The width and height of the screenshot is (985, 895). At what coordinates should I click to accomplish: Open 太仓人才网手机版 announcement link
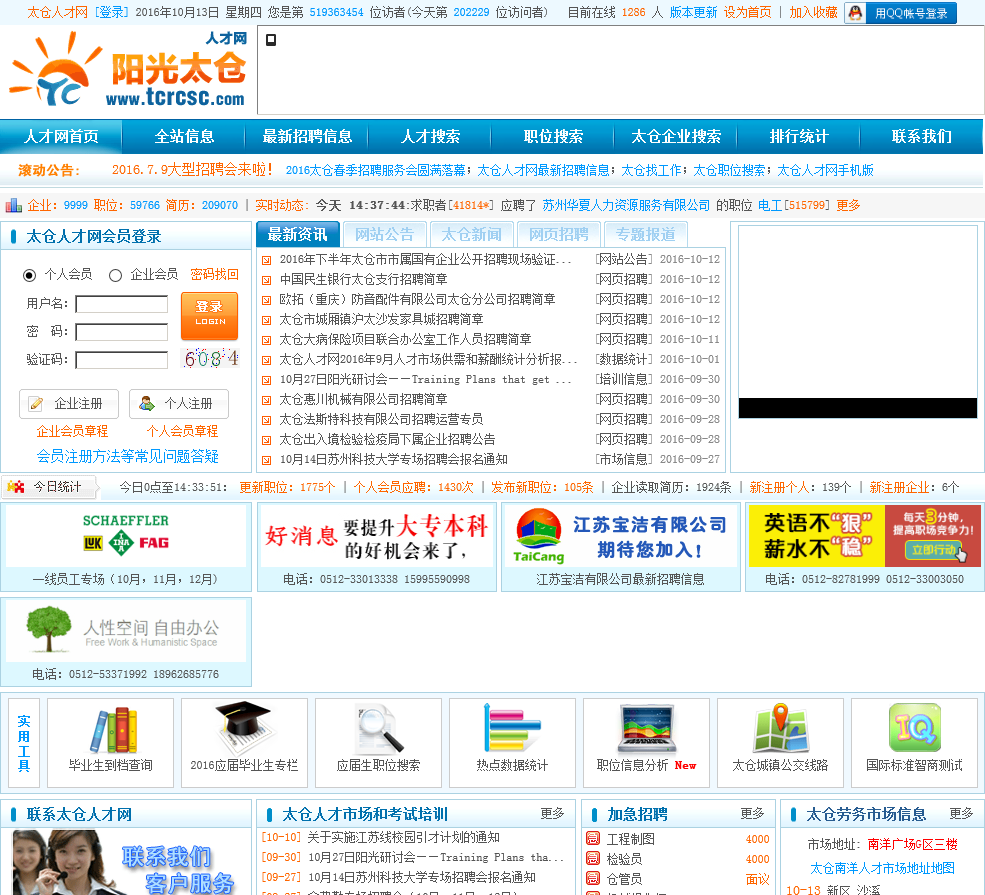coord(825,170)
